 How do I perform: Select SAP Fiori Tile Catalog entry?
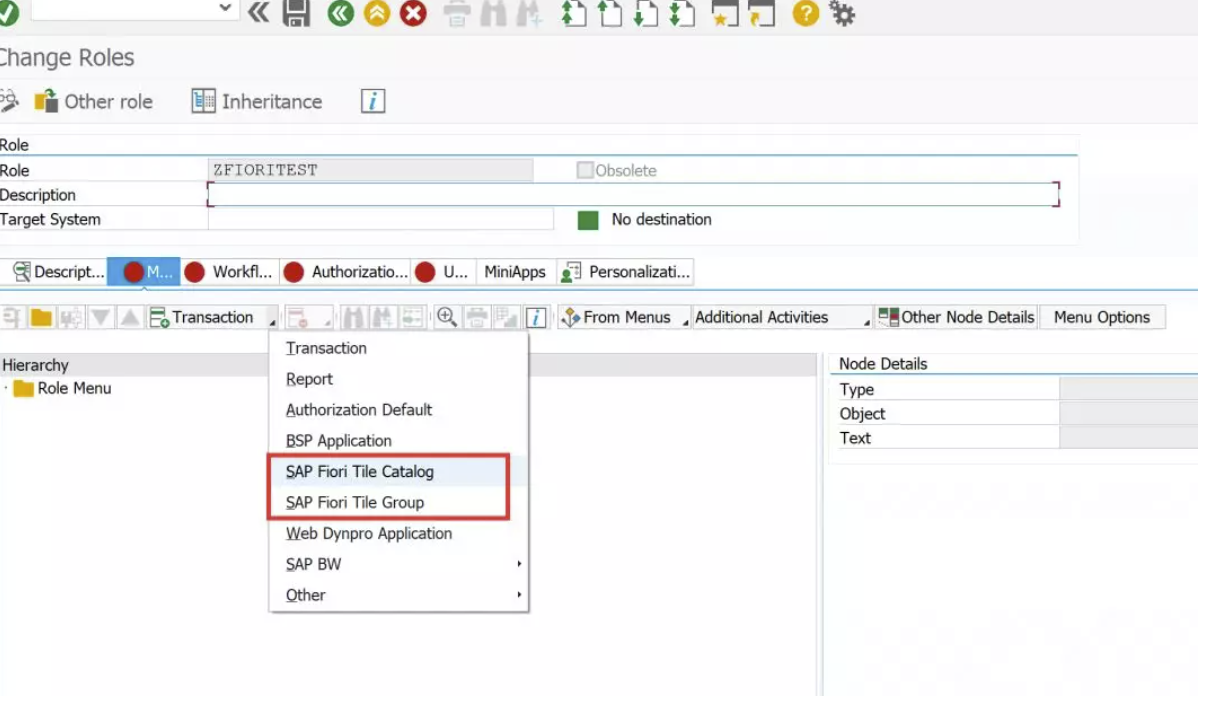click(x=398, y=472)
